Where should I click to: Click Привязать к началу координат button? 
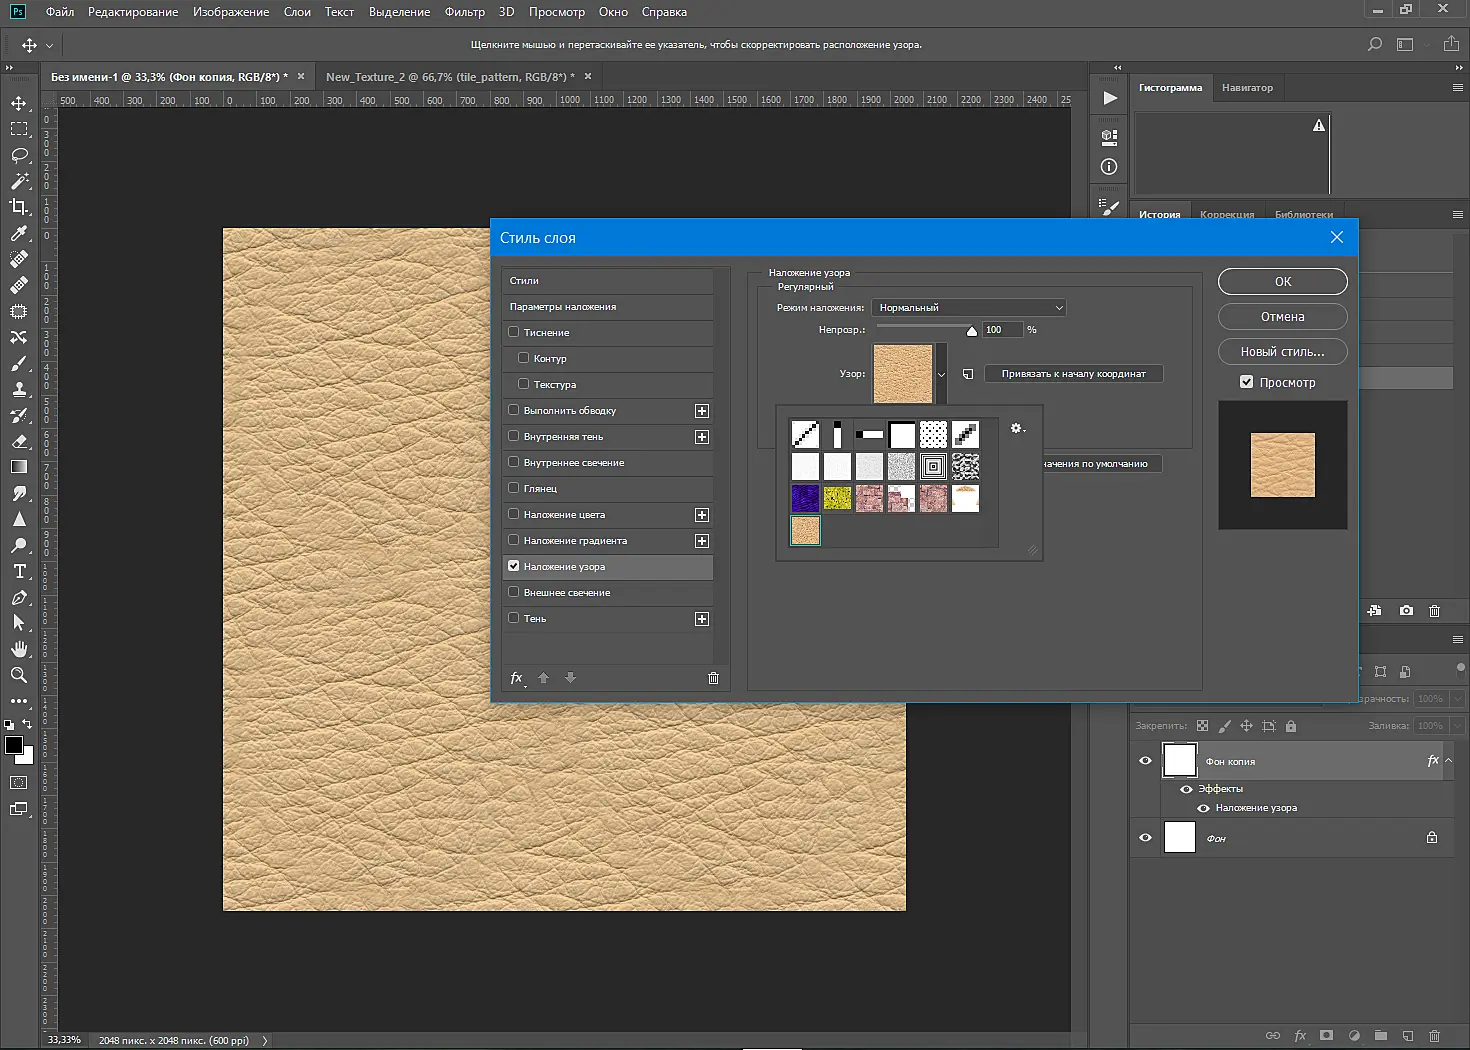coord(1074,374)
